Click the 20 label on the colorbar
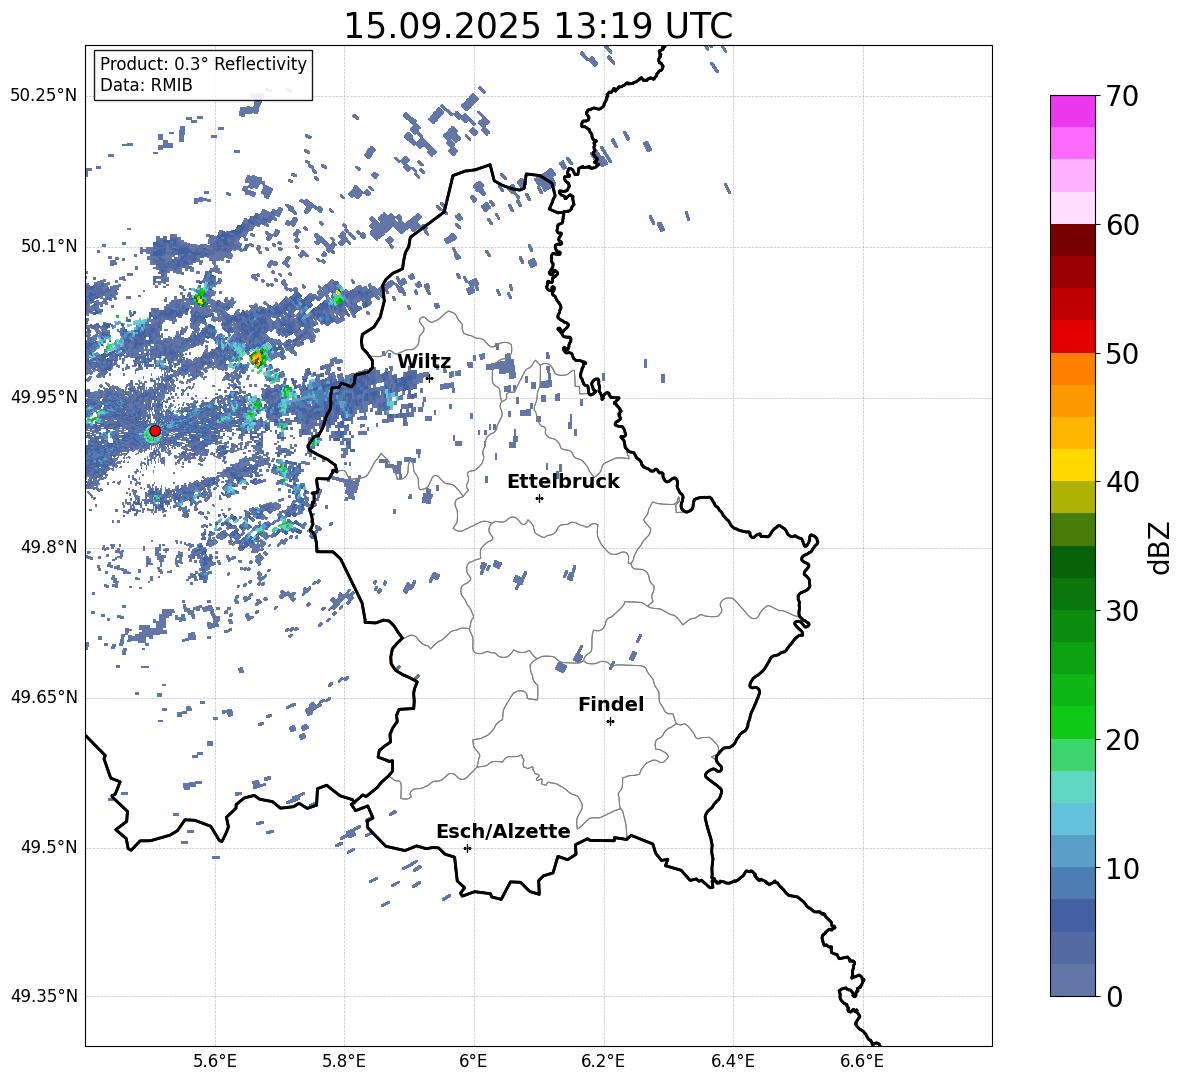This screenshot has height=1081, width=1184. [x=1122, y=740]
